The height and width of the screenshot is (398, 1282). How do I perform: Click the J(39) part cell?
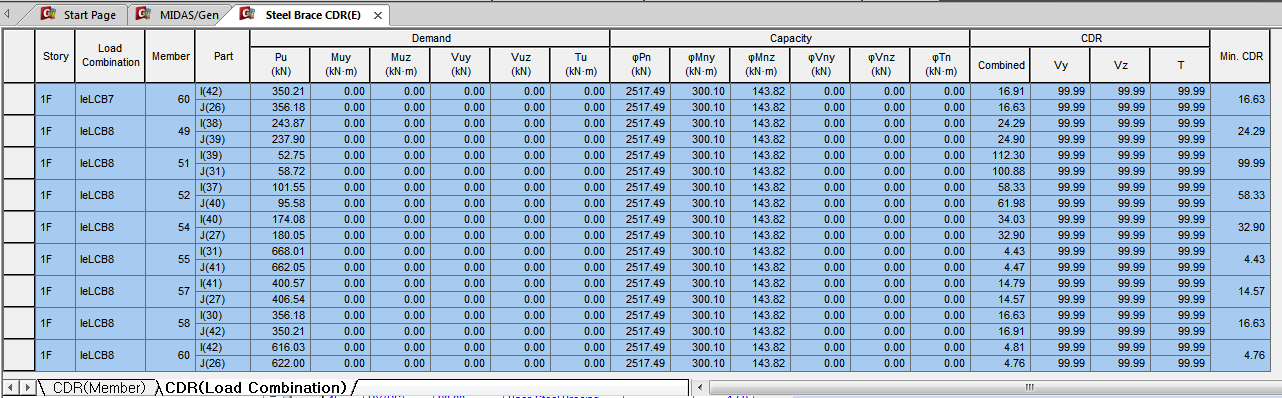pos(223,139)
